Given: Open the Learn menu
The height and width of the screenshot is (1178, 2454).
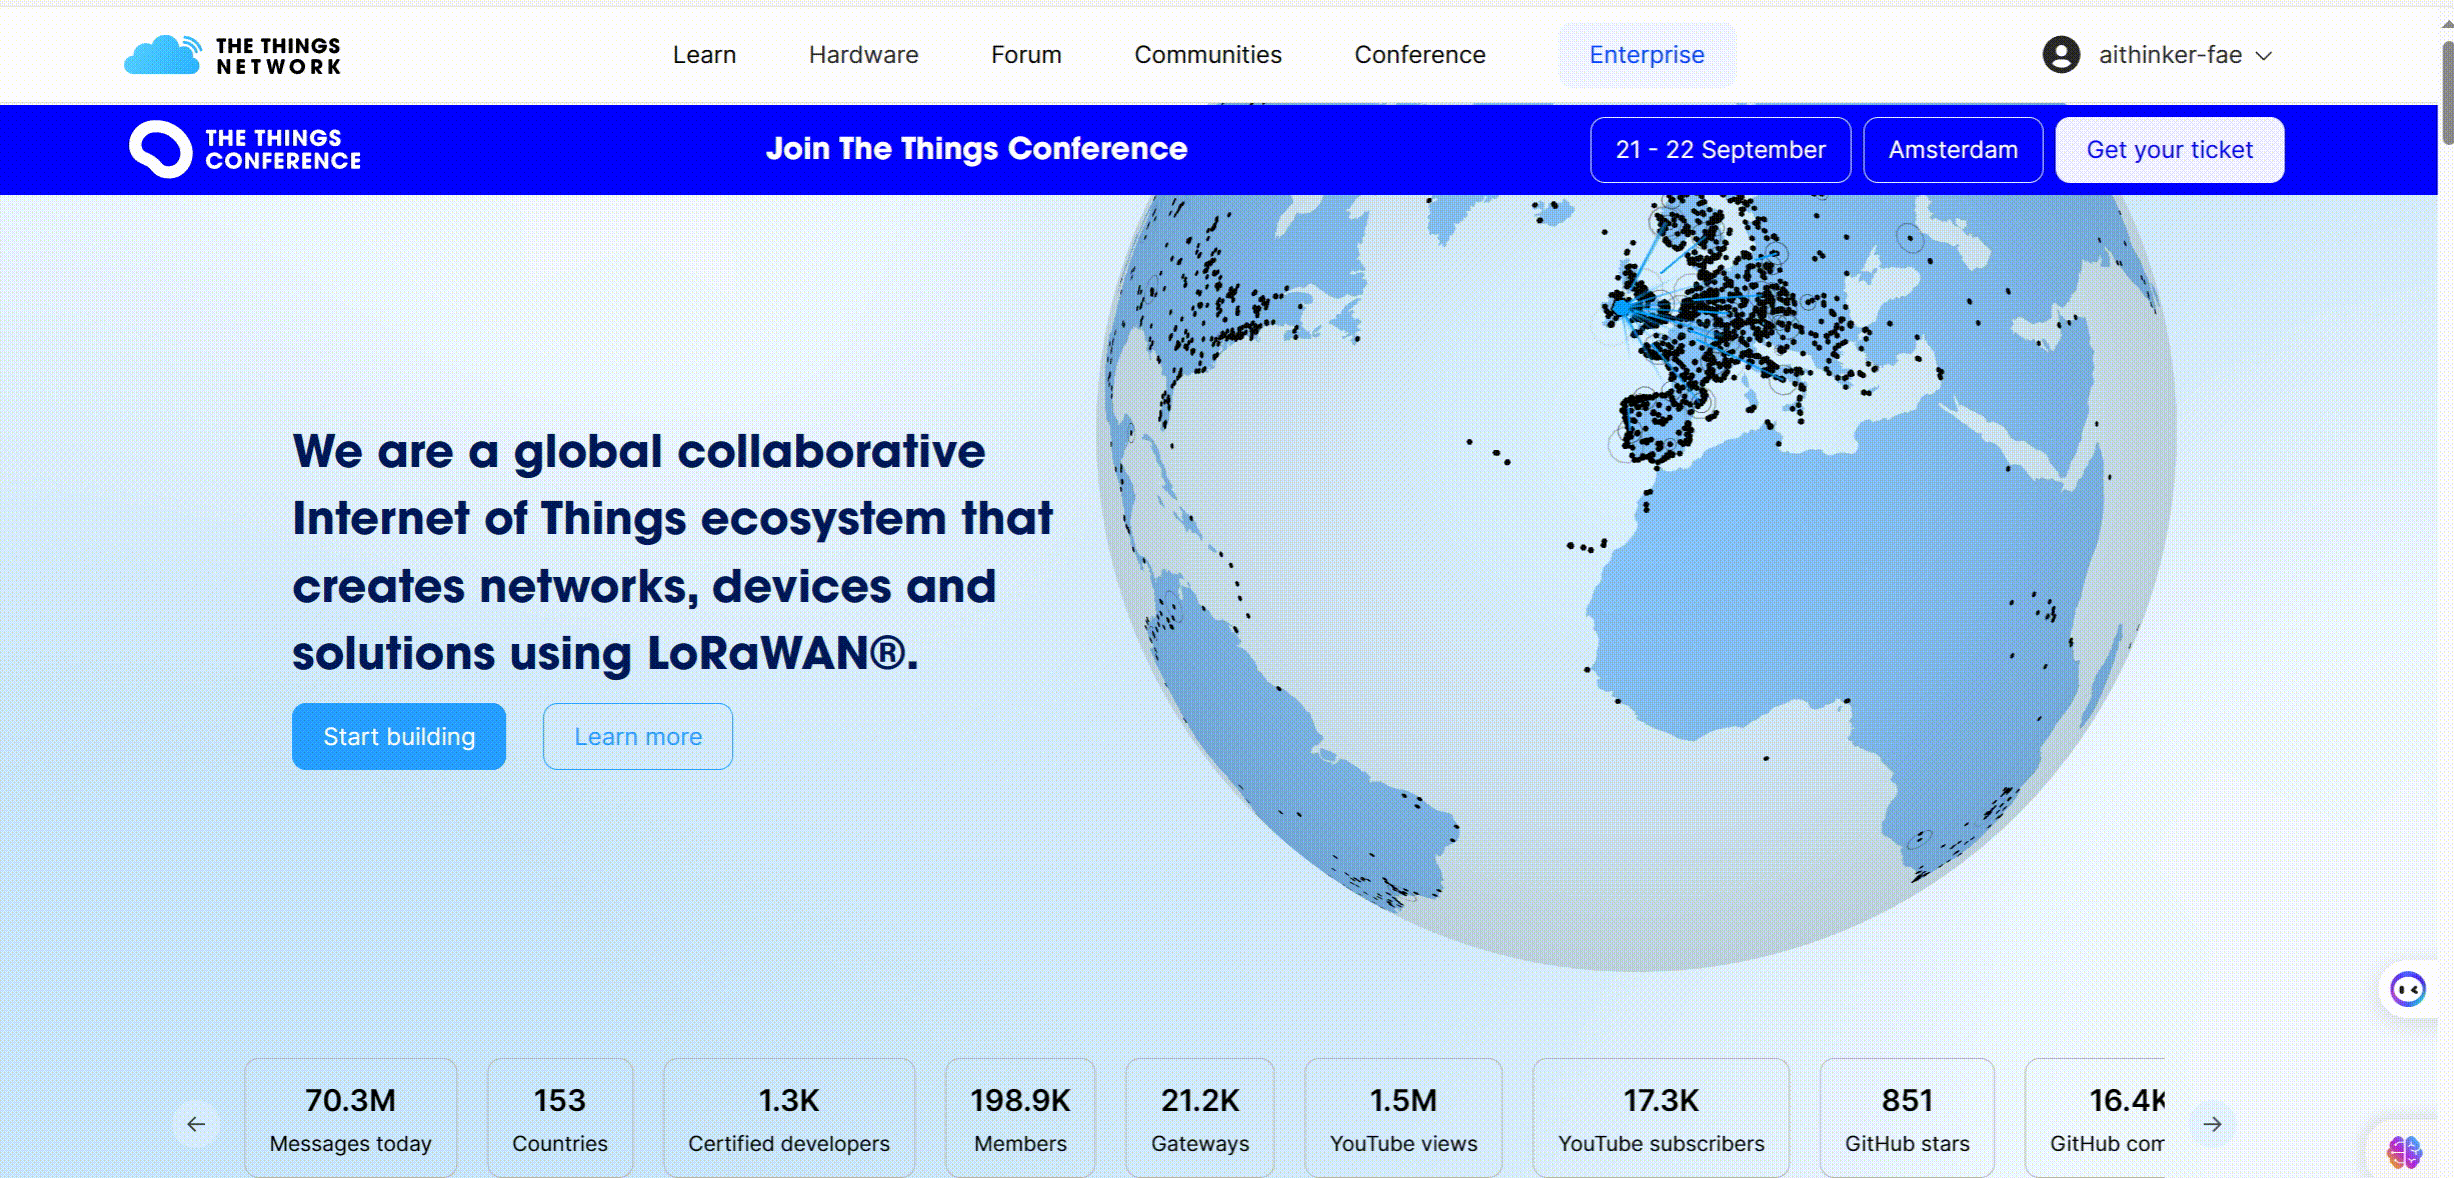Looking at the screenshot, I should [704, 55].
